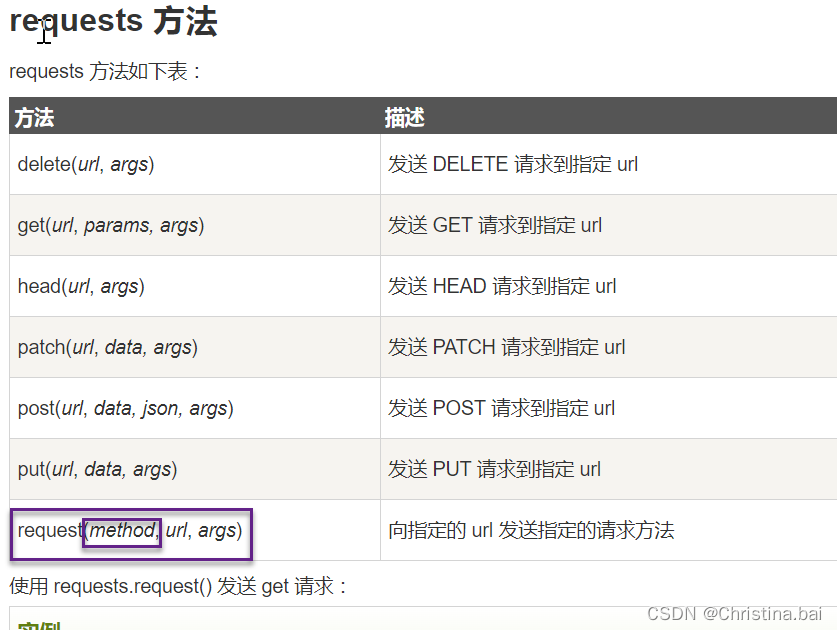Click the '发送 PUT 请求到指定 url' description
Viewport: 837px width, 630px height.
[494, 469]
